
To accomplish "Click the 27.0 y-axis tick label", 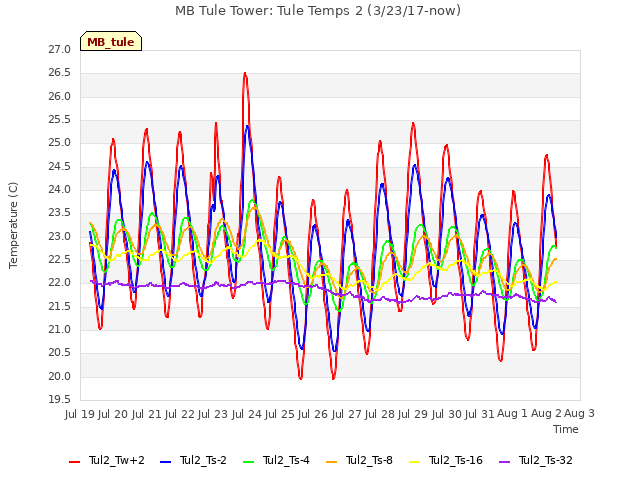I will 60,50.
